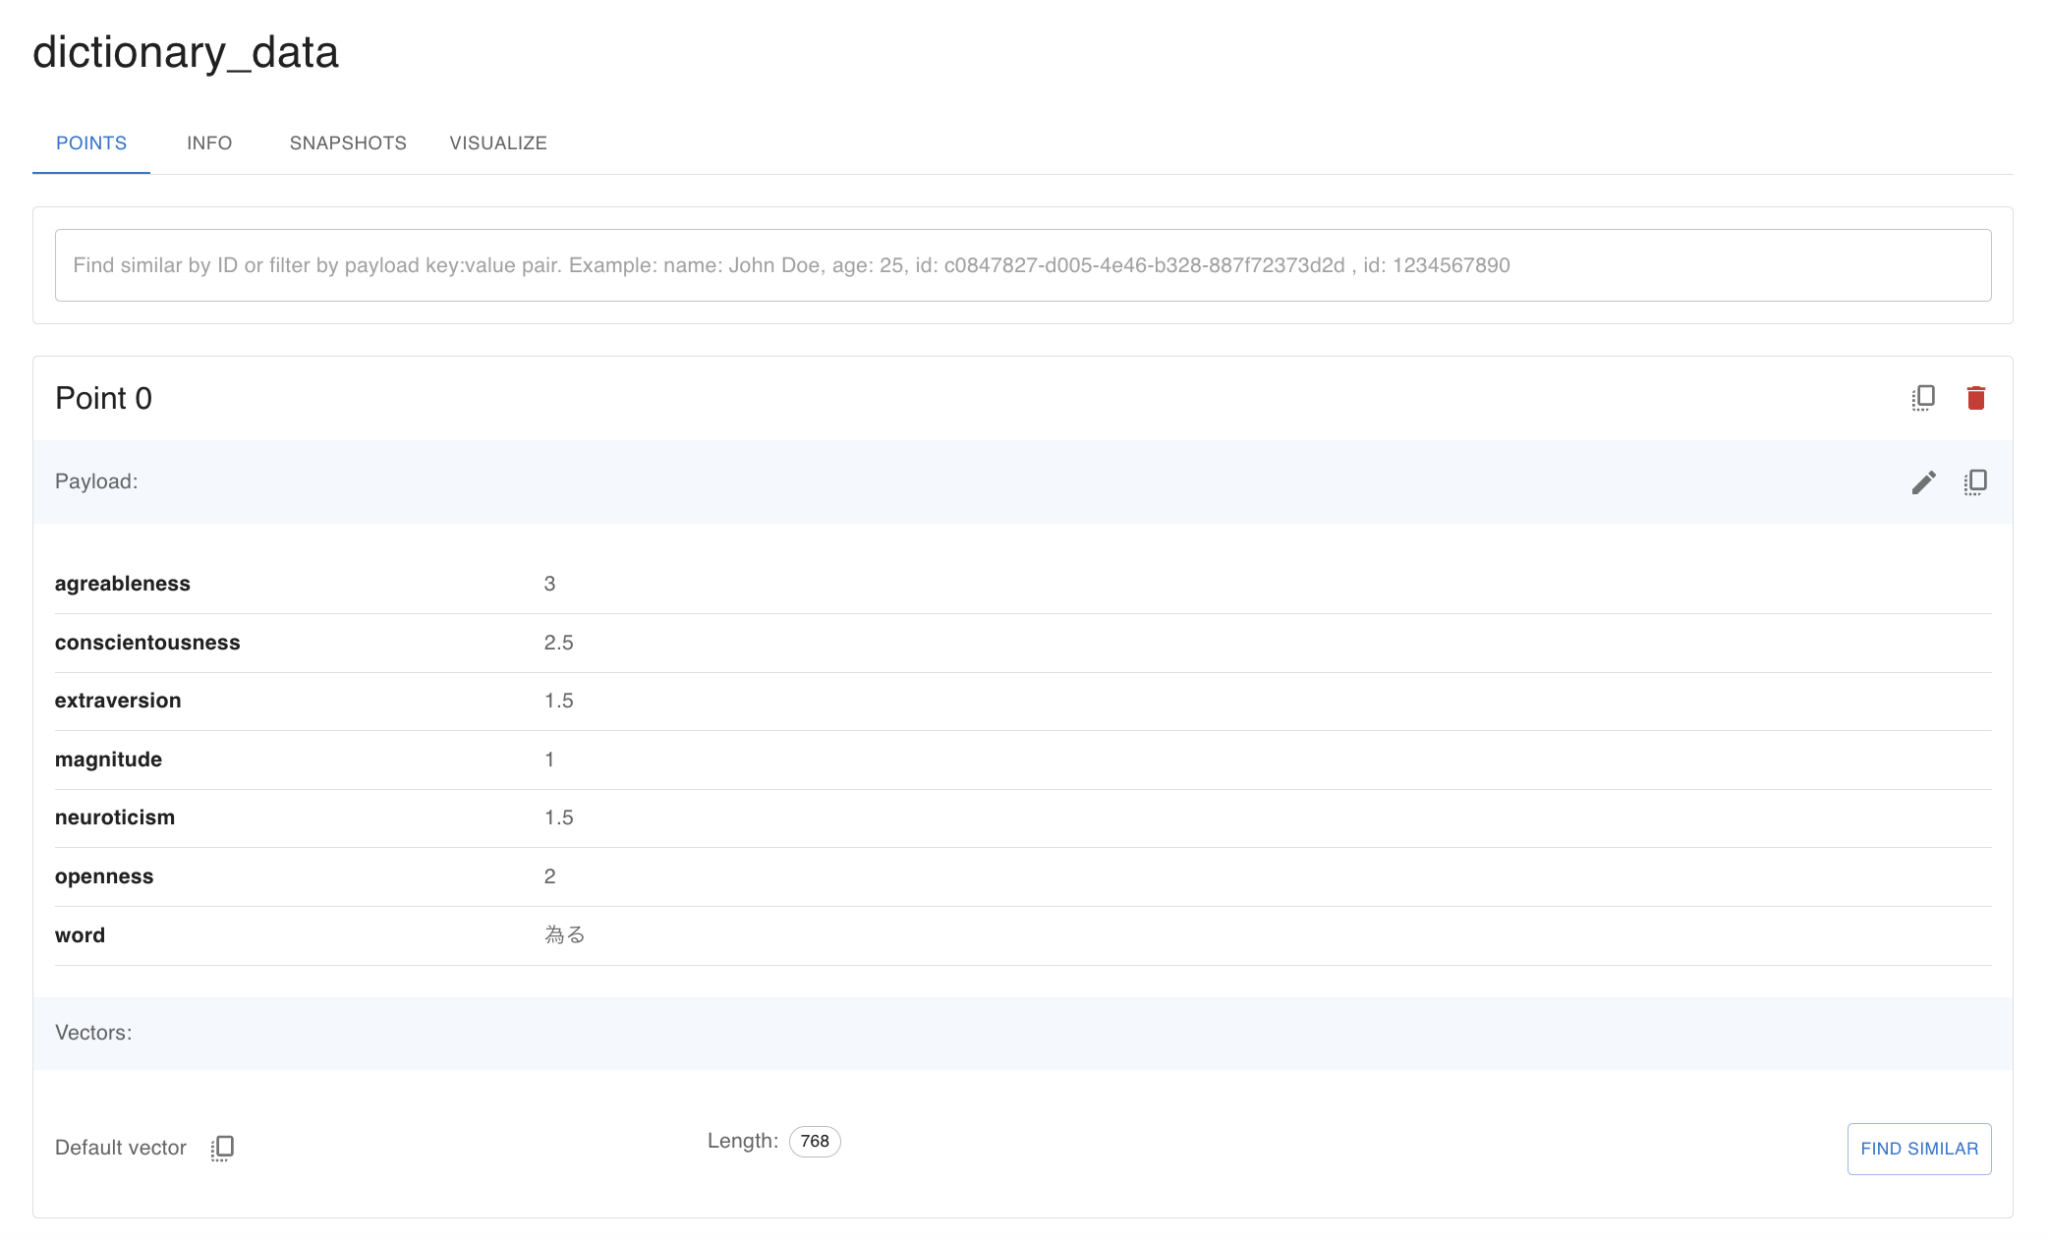
Task: Delete Point 0 with red trash icon
Action: [x=1975, y=398]
